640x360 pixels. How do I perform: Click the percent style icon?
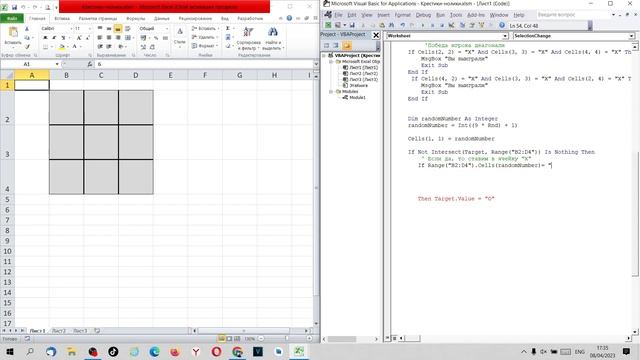[156, 38]
